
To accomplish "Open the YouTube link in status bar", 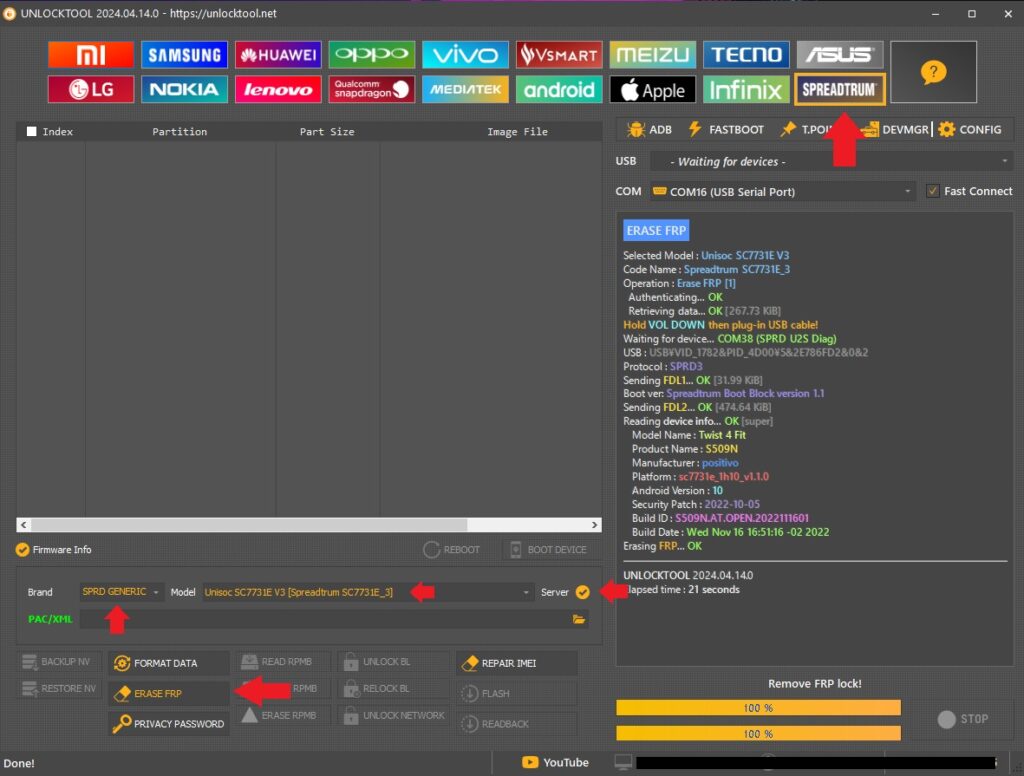I will (555, 763).
